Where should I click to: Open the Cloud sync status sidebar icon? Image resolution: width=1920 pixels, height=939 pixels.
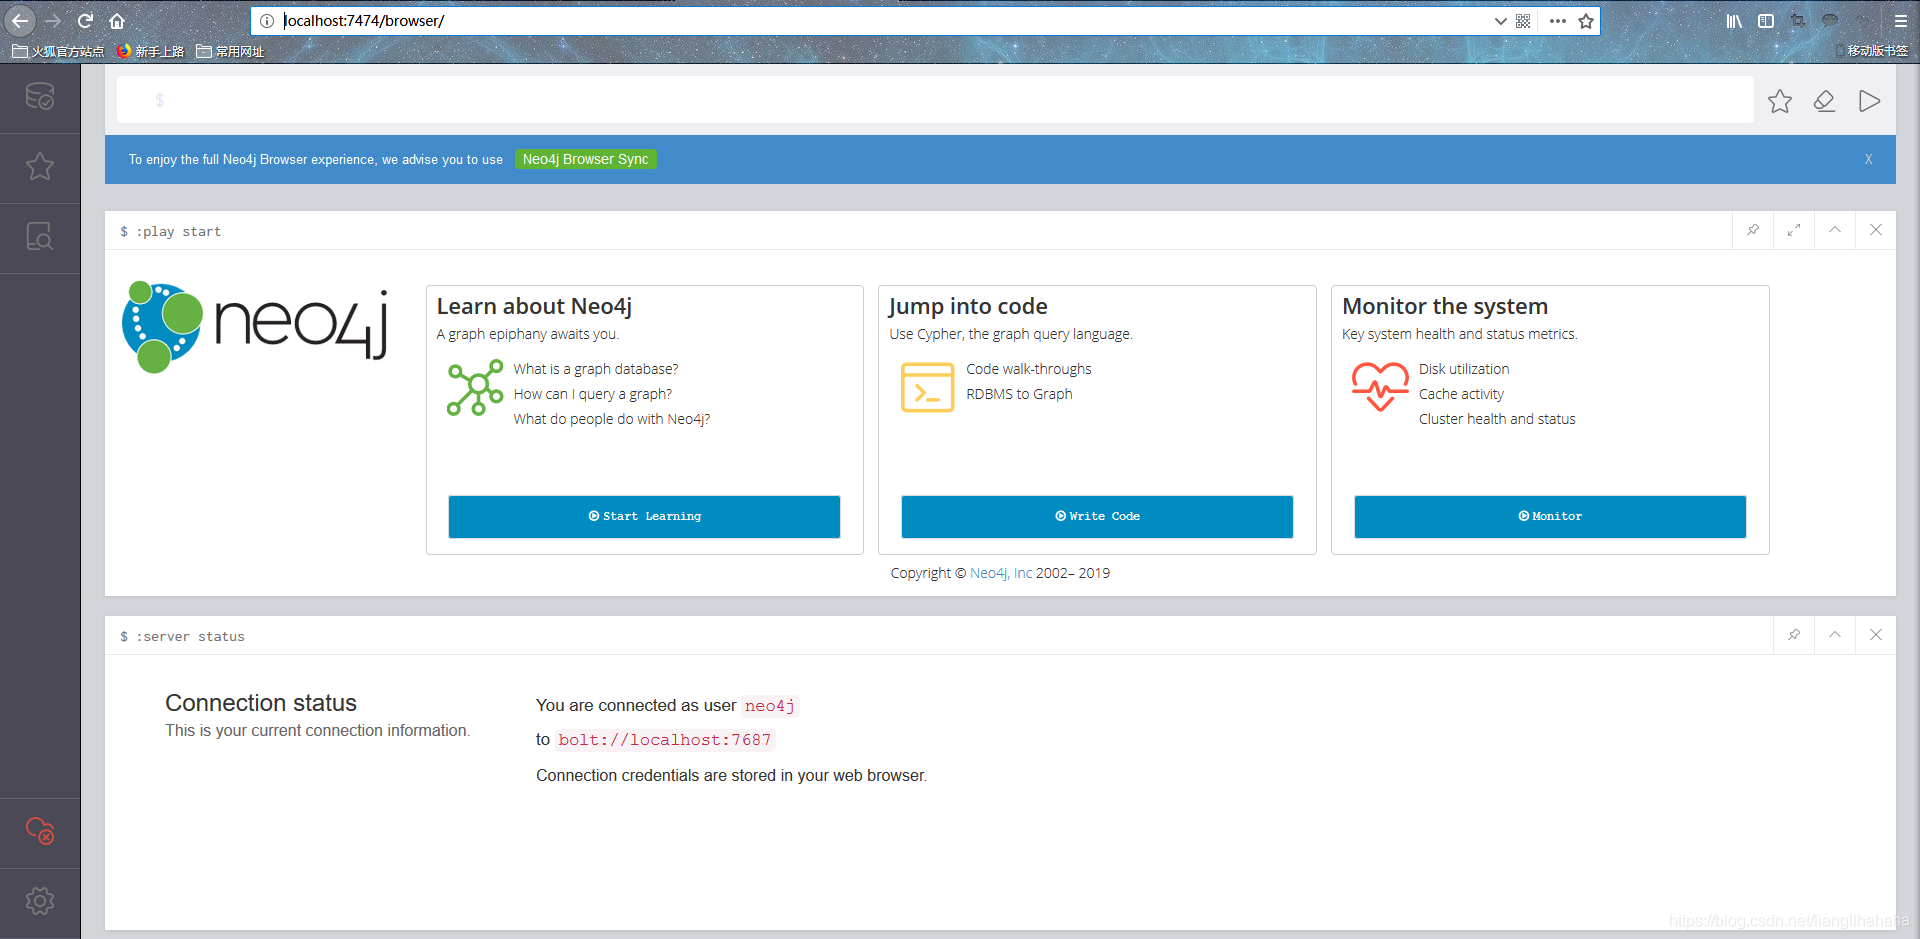[x=40, y=831]
